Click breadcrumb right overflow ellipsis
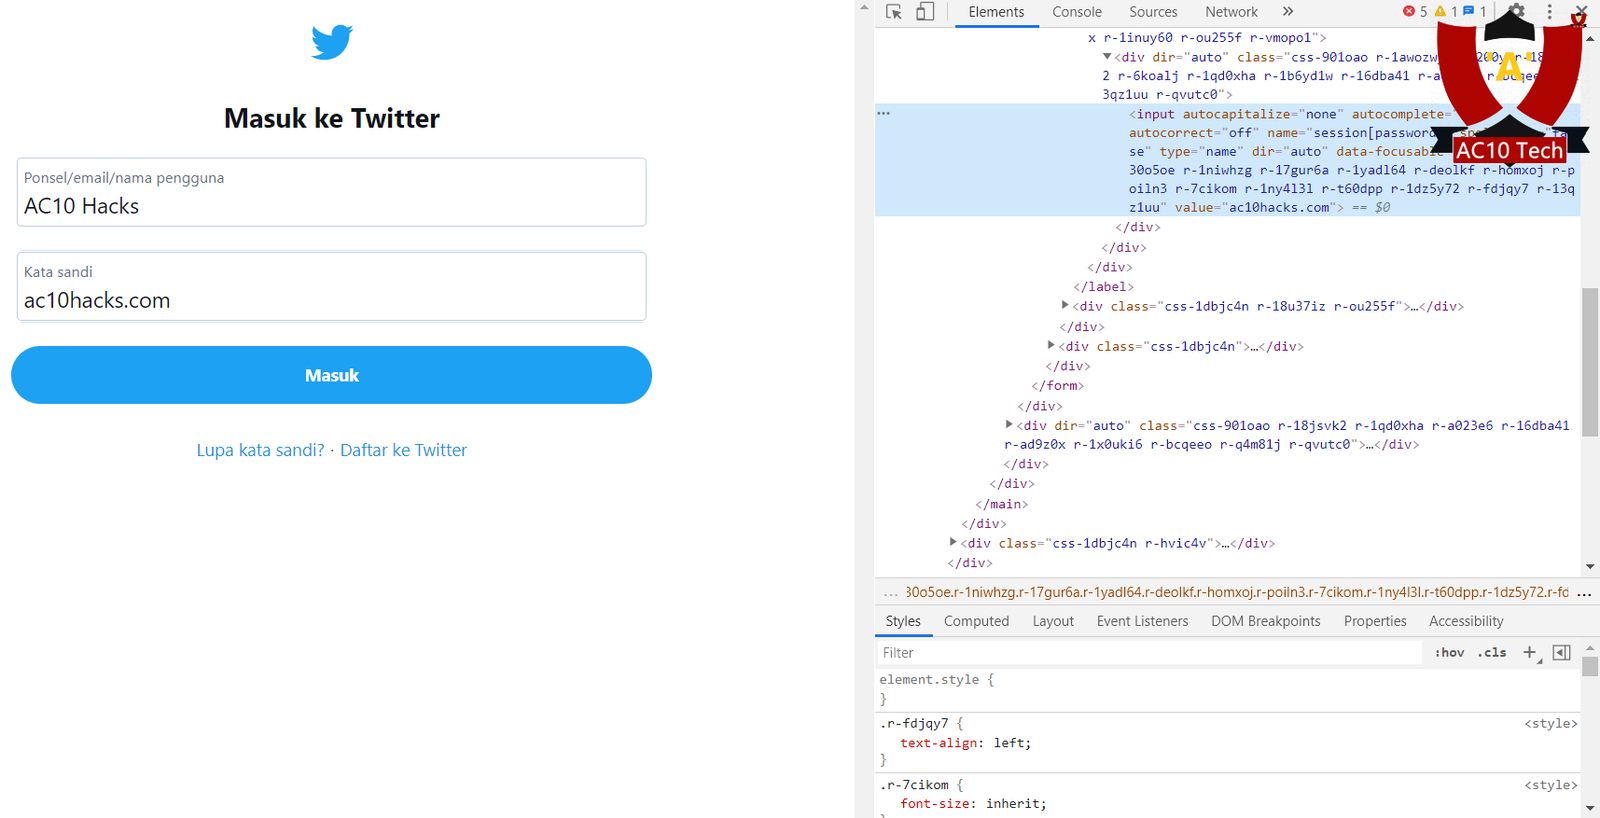 [1584, 593]
